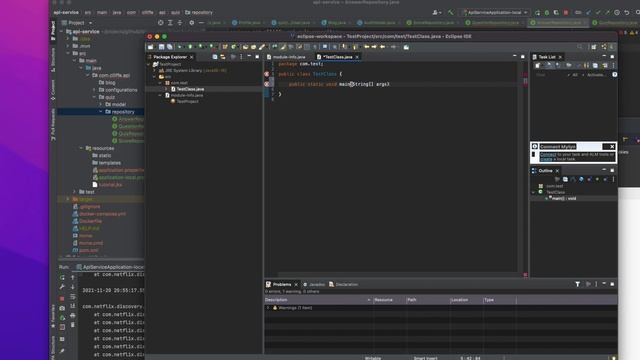Expand the model folder in IntelliJ project tree
Viewport: 640px width, 360px height.
coord(100,104)
